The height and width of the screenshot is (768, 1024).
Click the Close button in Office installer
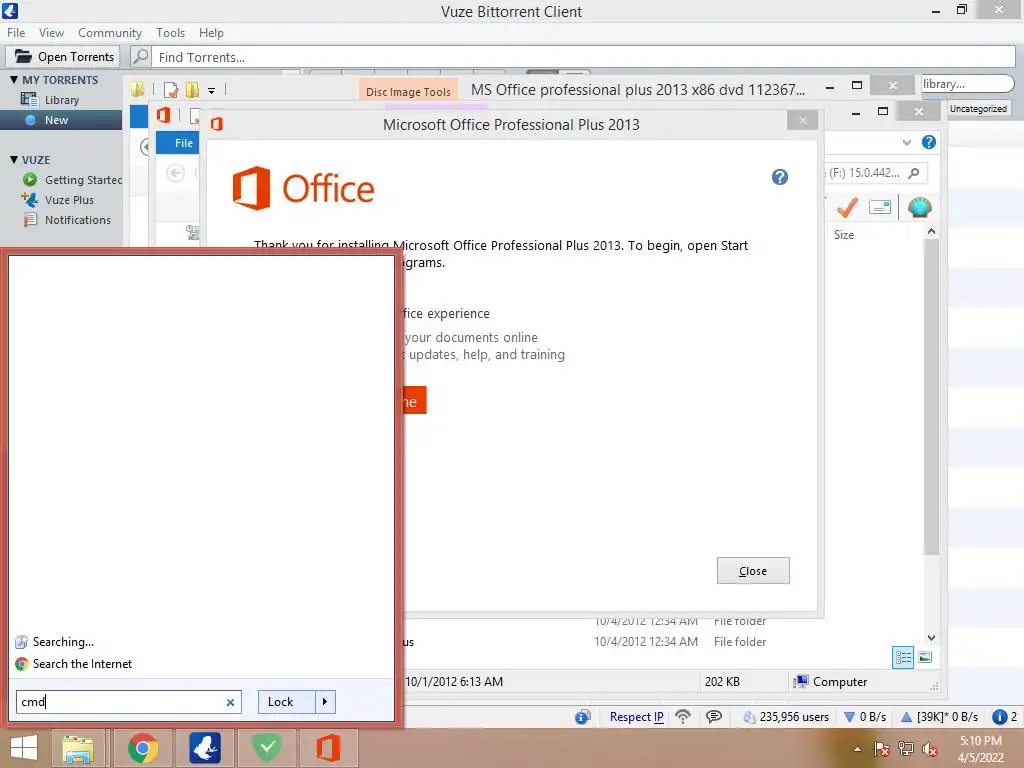(x=753, y=571)
